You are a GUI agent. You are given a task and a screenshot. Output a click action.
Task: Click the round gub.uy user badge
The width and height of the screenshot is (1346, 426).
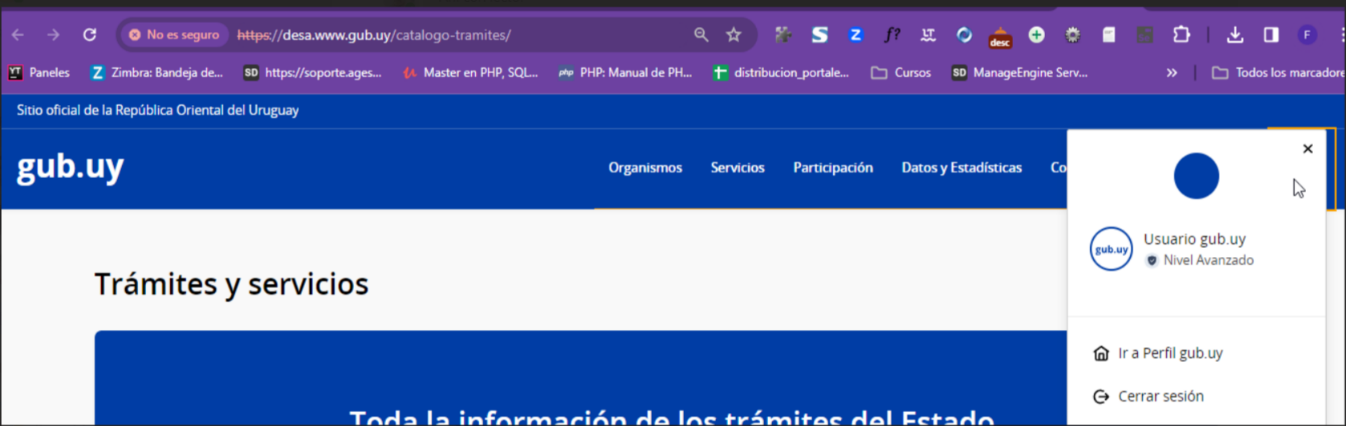[x=1111, y=249]
